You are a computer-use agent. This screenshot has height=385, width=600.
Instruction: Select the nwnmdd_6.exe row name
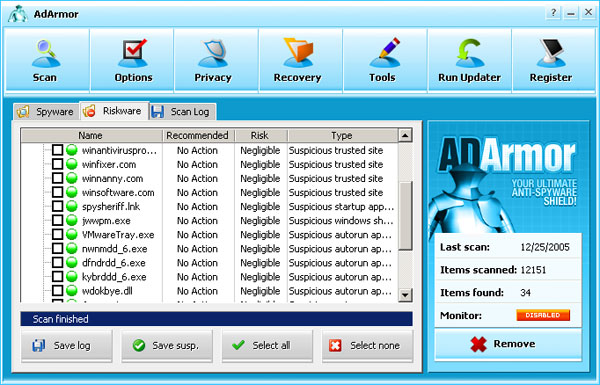tap(115, 249)
